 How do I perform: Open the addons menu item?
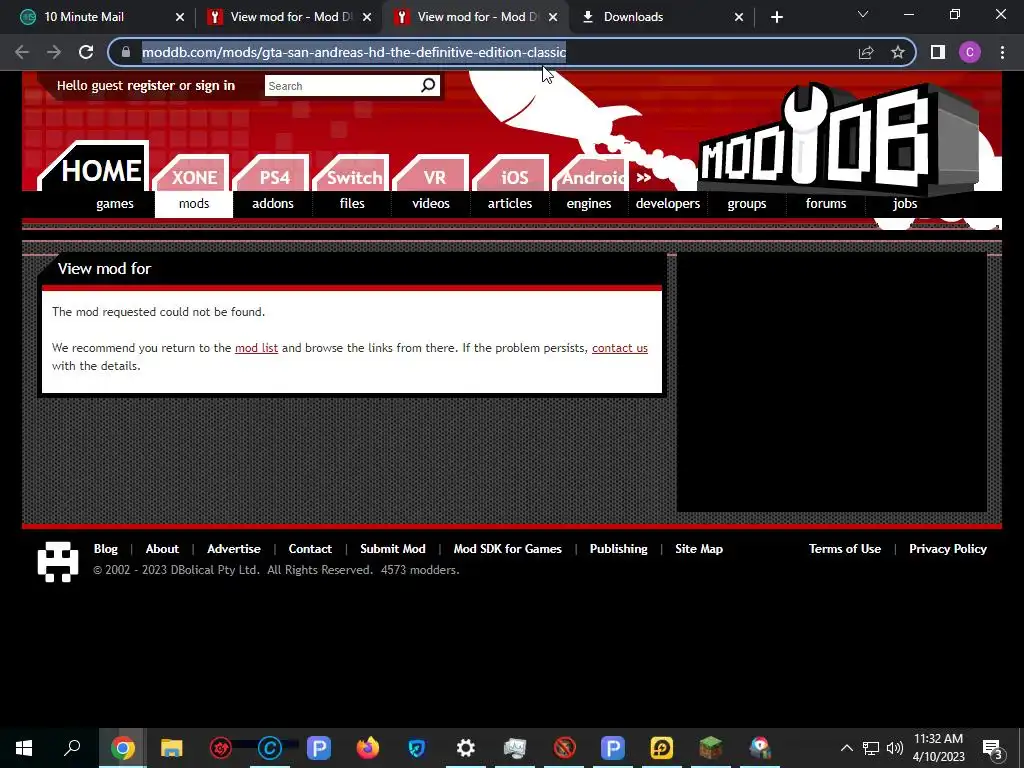click(x=273, y=204)
